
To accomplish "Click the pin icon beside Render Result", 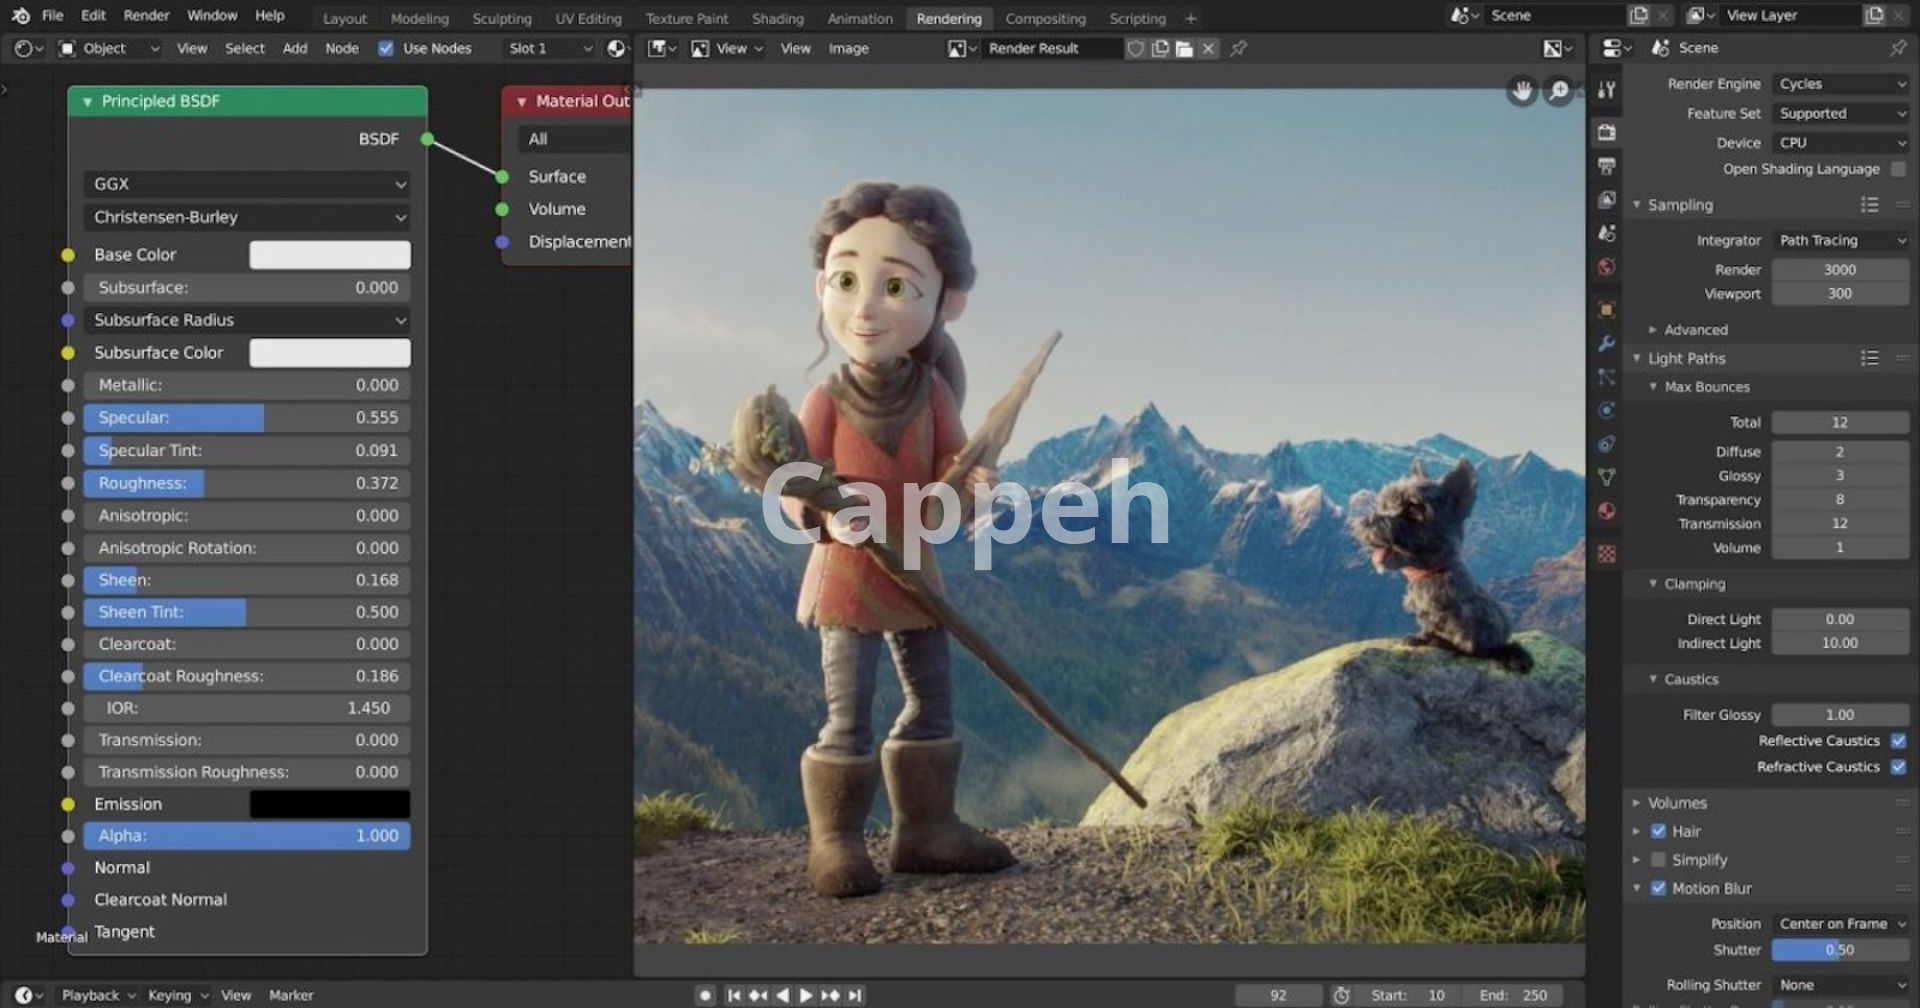I will click(1238, 48).
